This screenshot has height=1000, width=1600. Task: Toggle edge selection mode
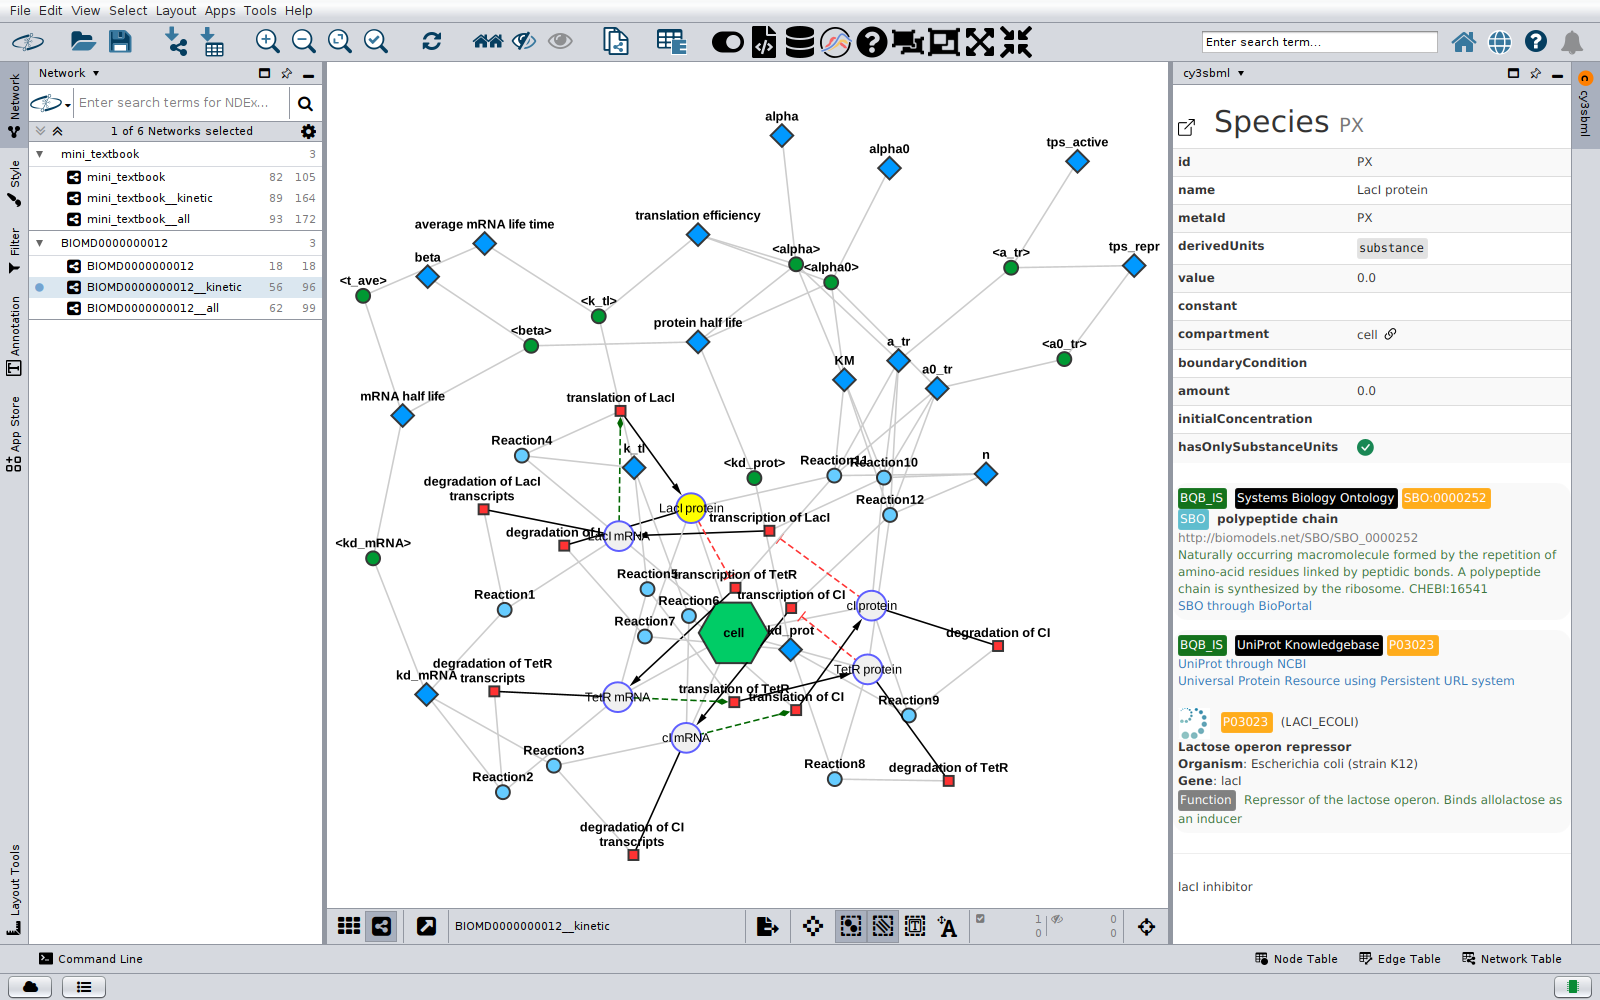[883, 926]
